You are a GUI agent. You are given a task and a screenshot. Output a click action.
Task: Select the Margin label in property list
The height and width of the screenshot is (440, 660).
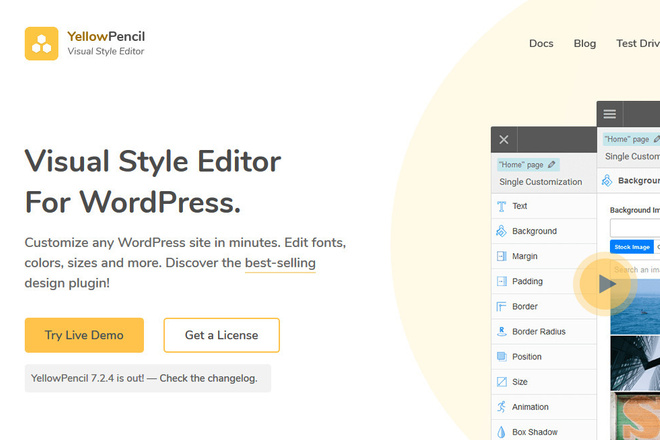coord(524,256)
